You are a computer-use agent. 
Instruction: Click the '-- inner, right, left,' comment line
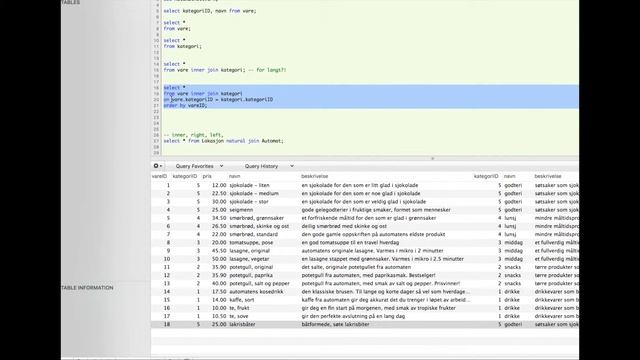click(193, 135)
